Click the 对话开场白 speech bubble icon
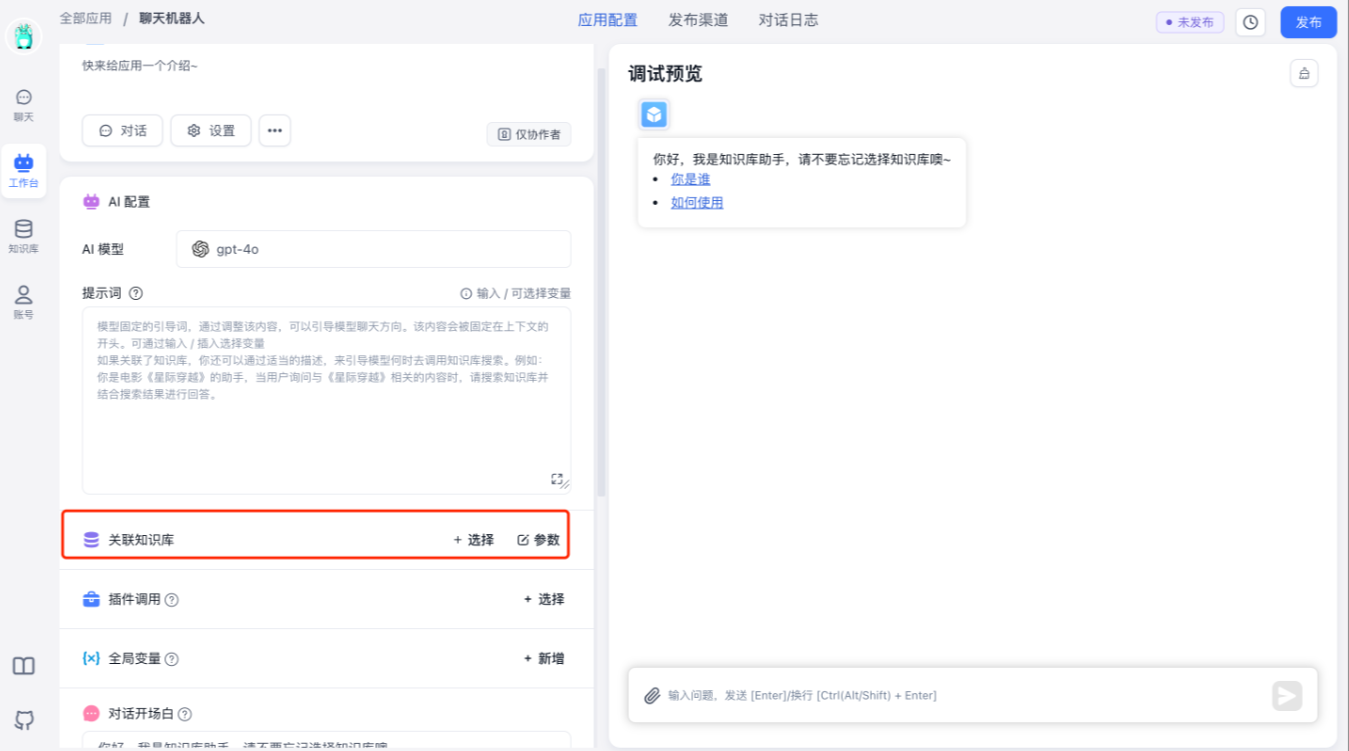1349x751 pixels. [91, 714]
